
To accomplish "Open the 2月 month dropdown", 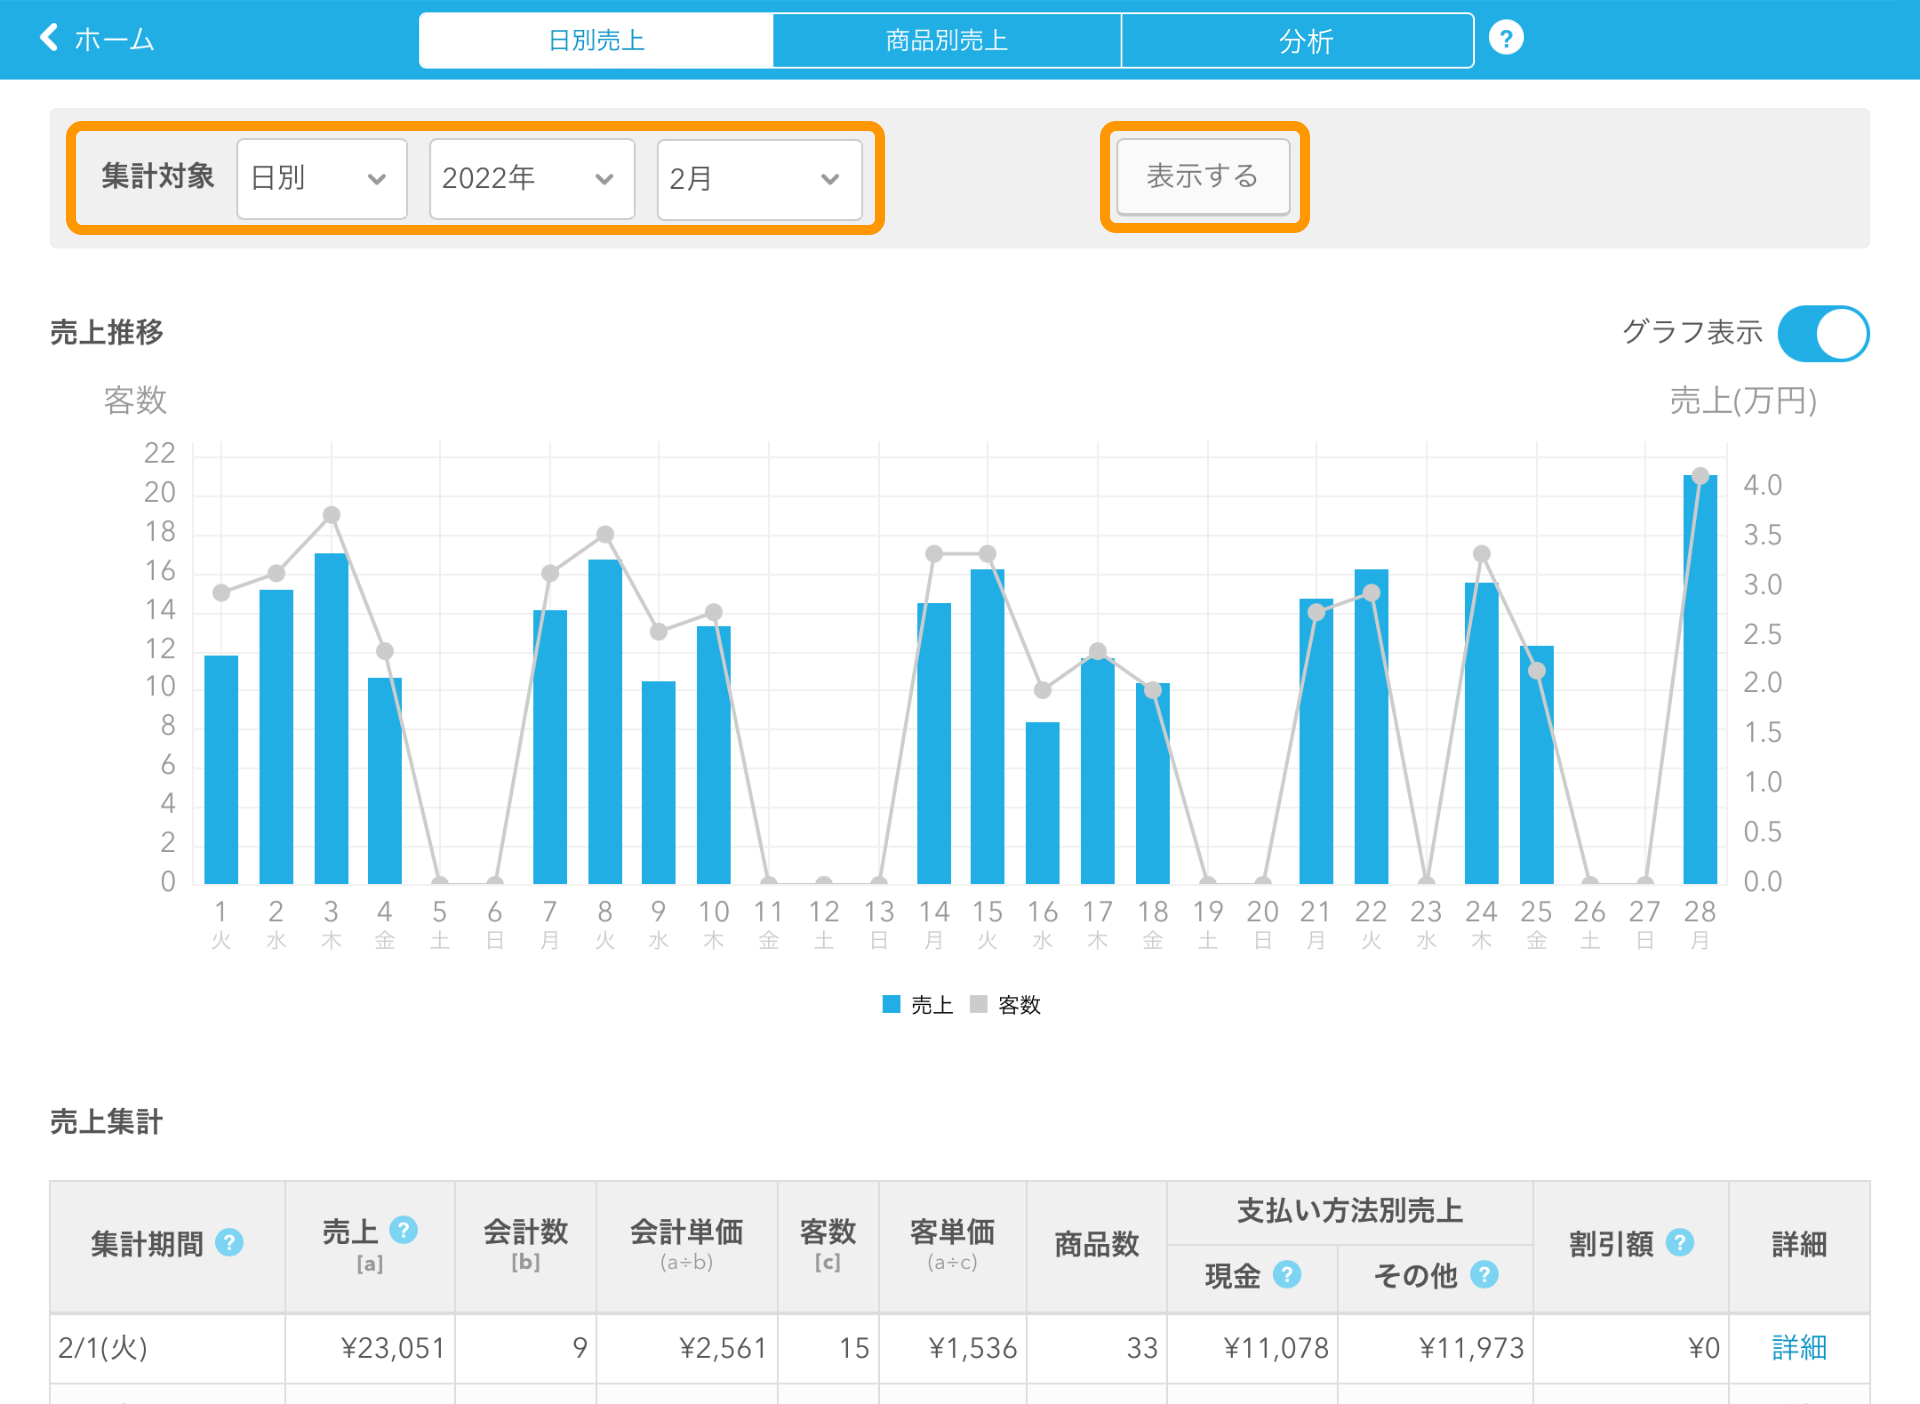I will coord(760,179).
